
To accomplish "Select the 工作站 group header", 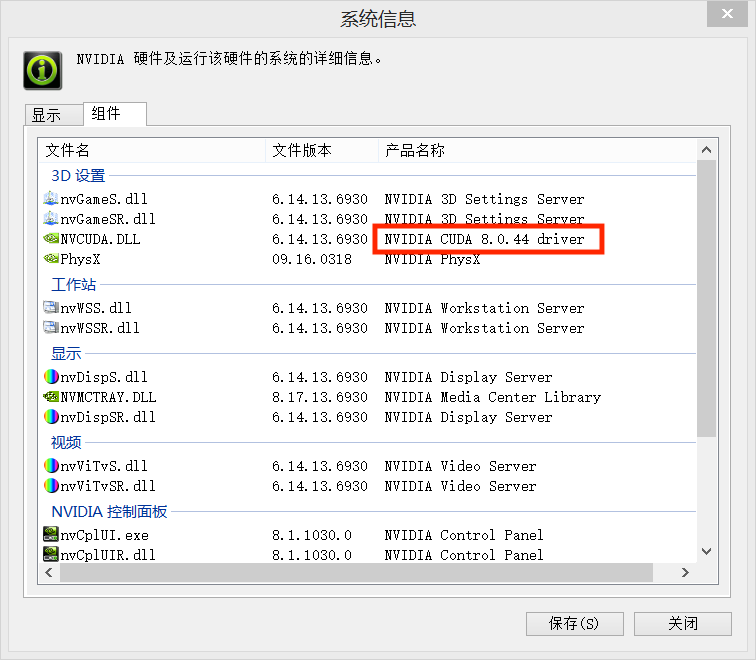I will click(x=74, y=284).
